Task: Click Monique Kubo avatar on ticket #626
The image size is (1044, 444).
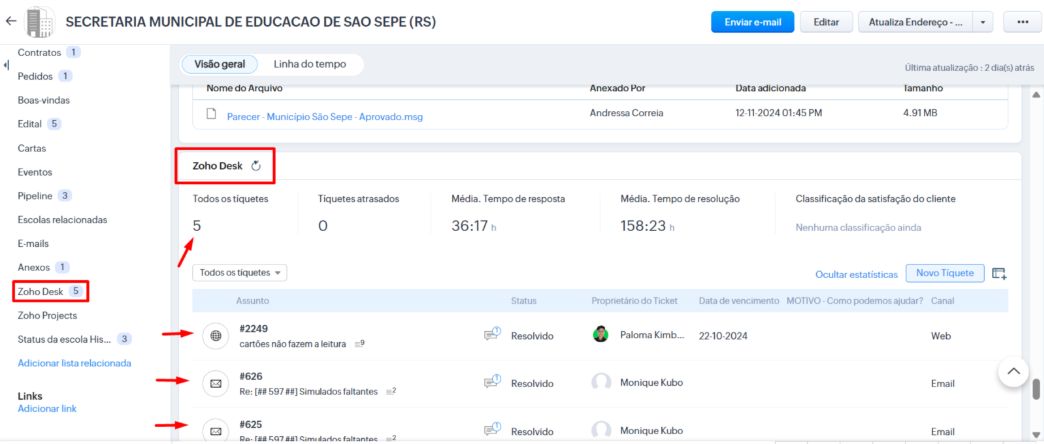Action: (601, 382)
